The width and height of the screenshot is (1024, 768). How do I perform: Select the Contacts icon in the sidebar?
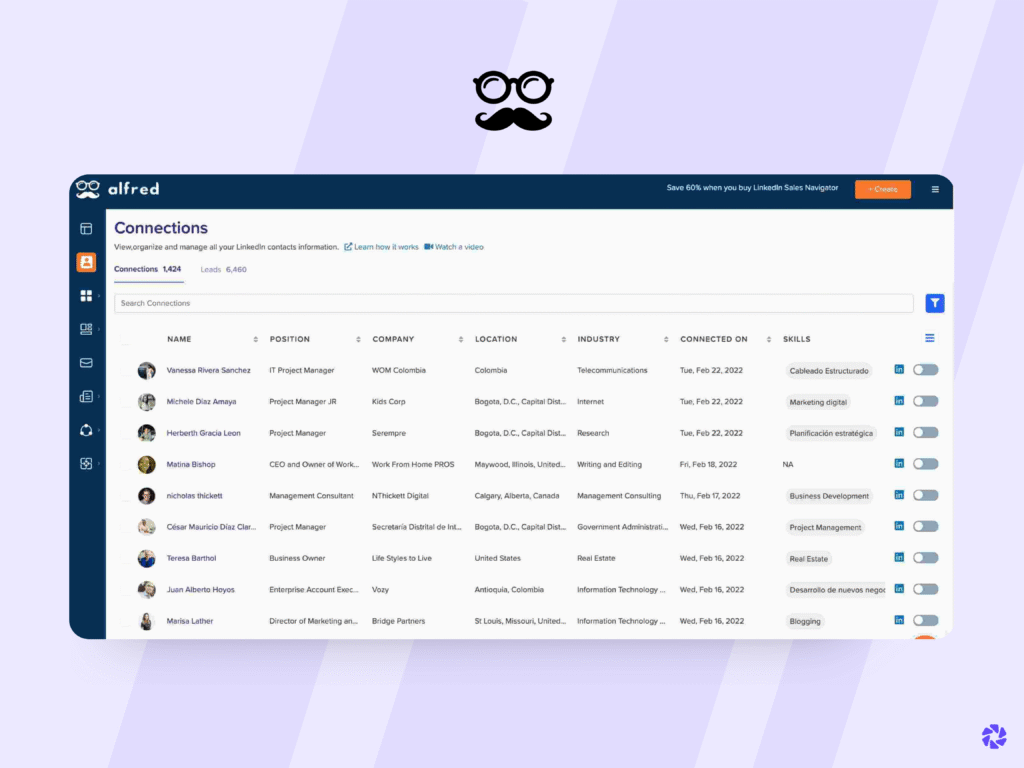[87, 262]
